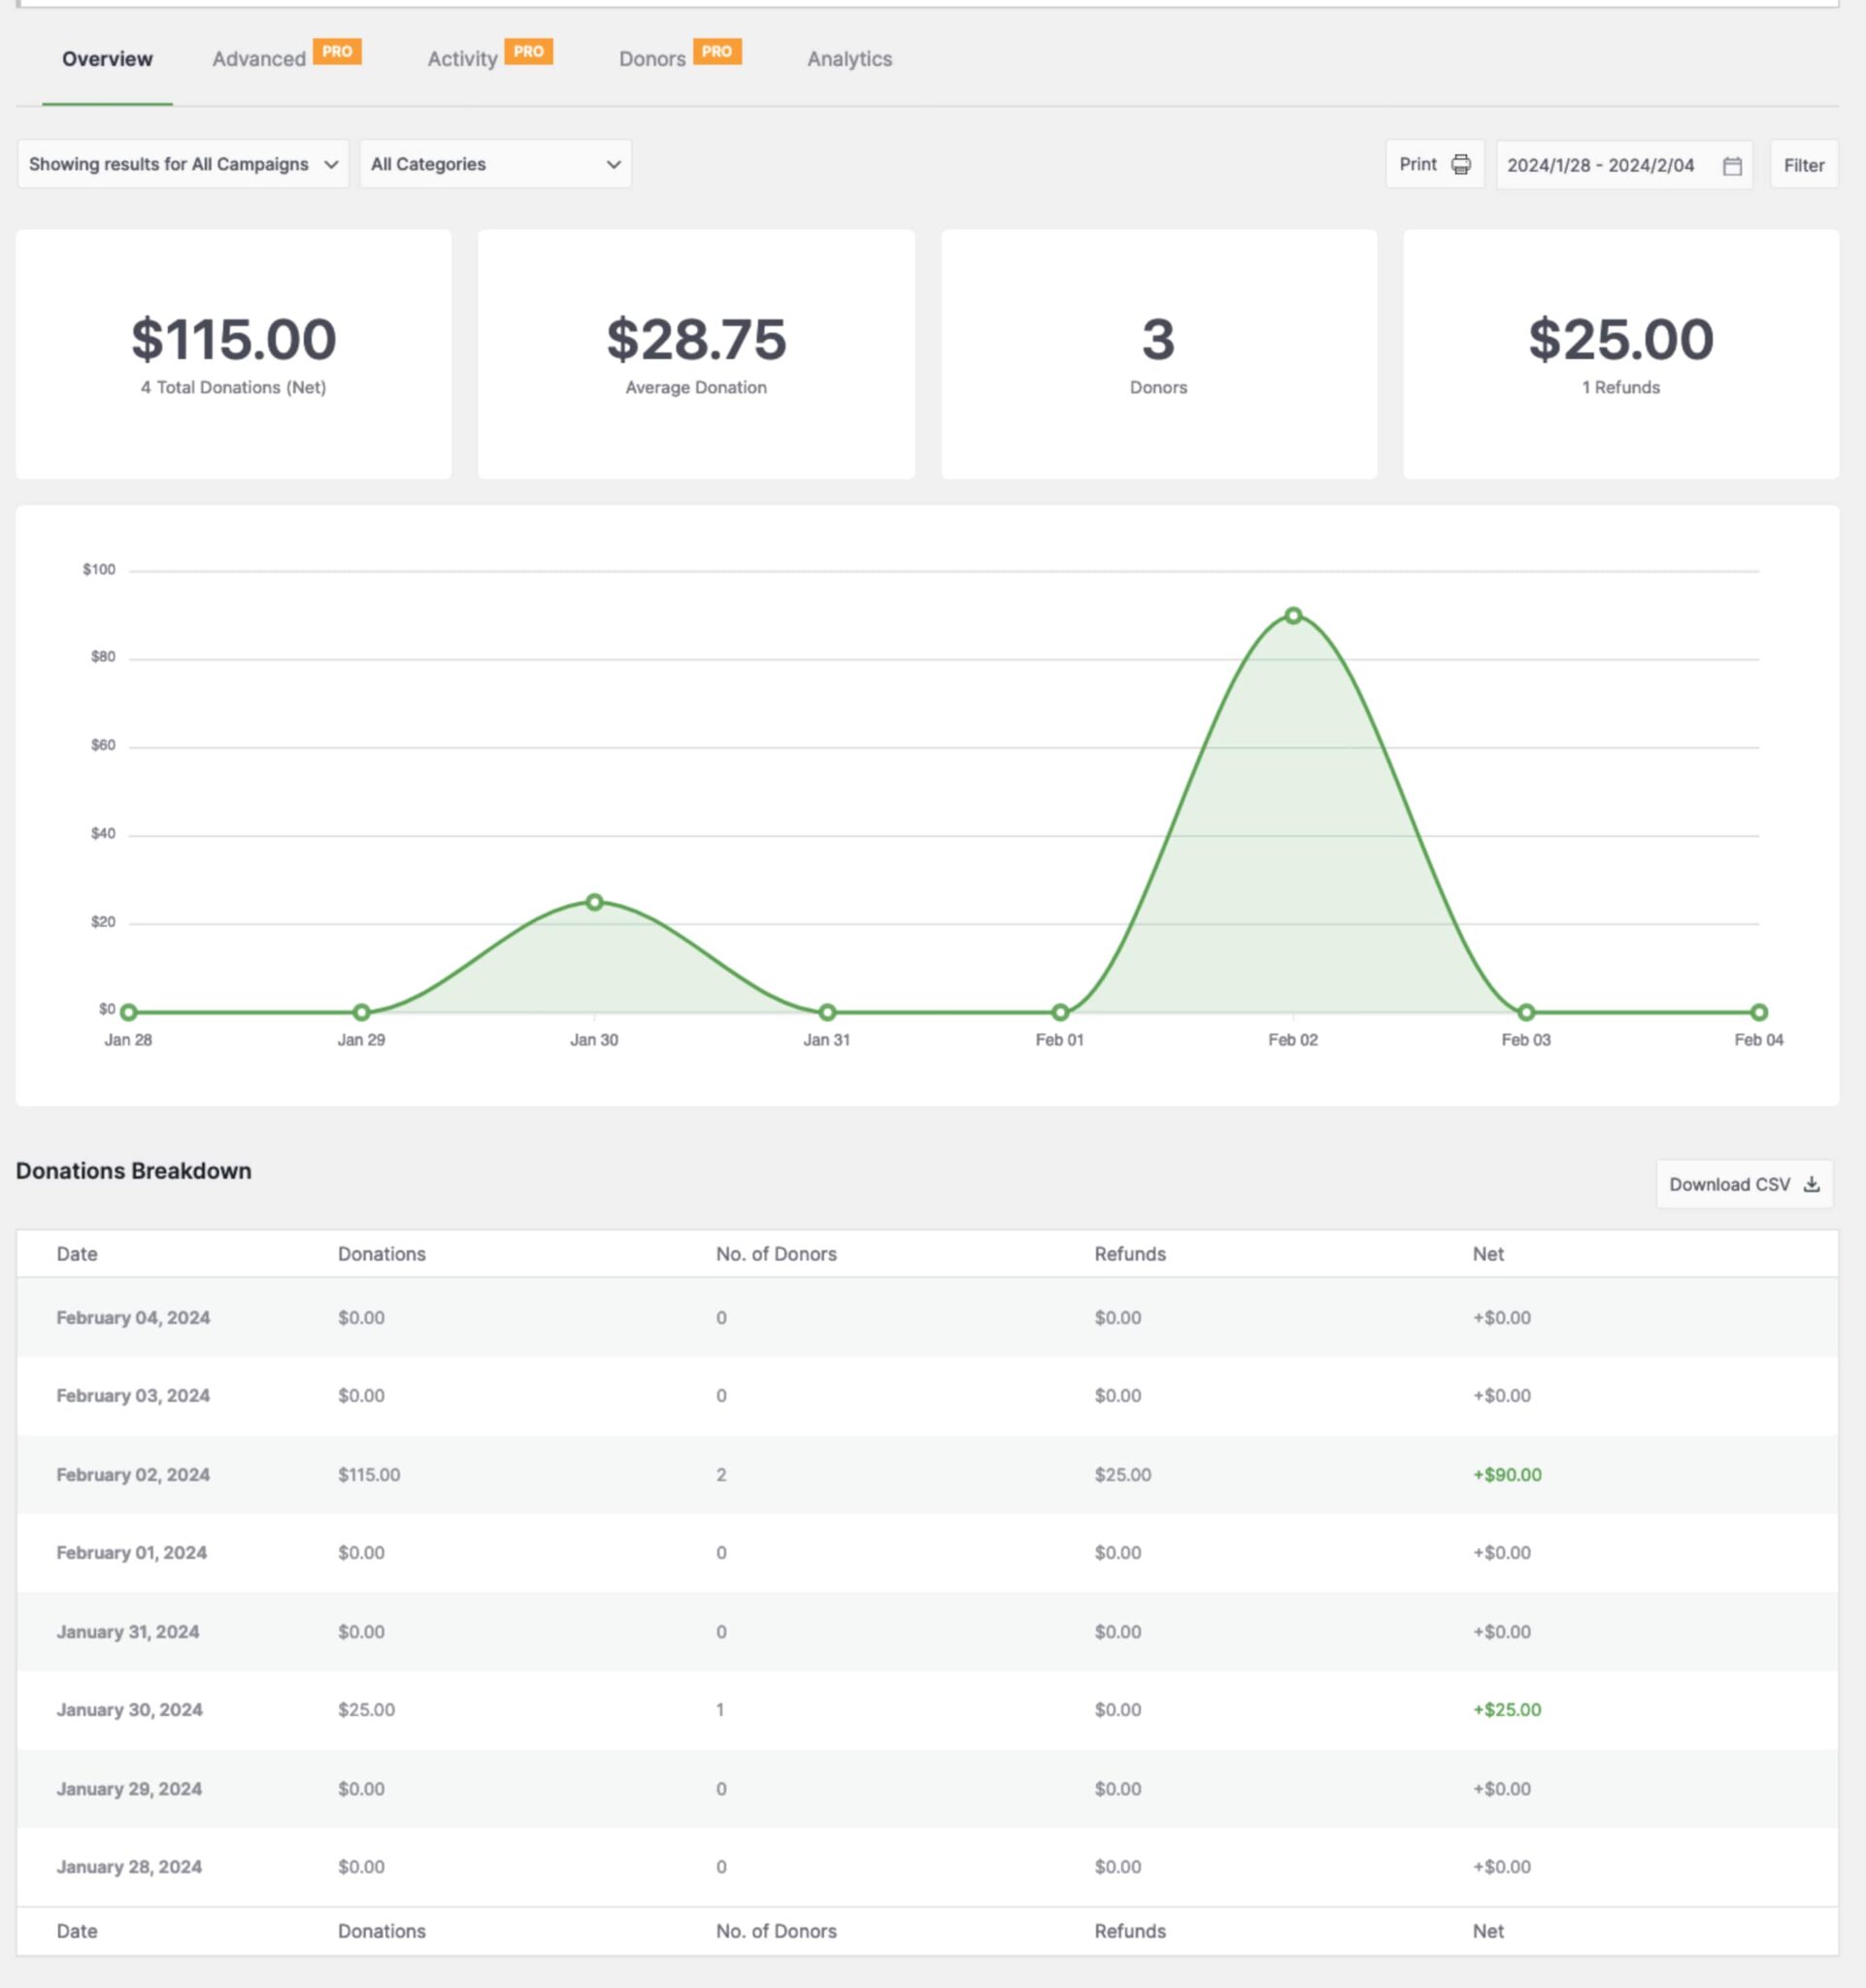Expand the All Categories dropdown
Image resolution: width=1866 pixels, height=1988 pixels.
495,164
